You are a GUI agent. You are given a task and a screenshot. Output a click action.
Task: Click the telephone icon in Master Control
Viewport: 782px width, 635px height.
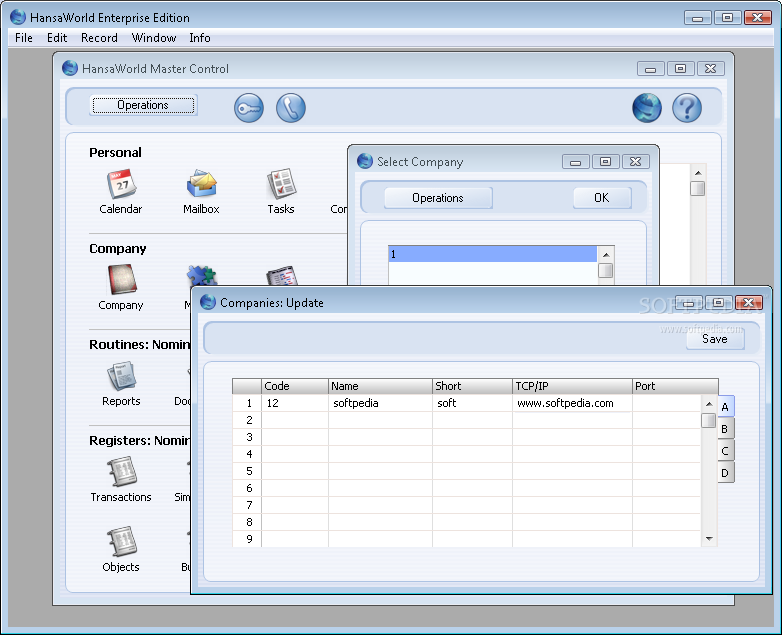click(291, 108)
